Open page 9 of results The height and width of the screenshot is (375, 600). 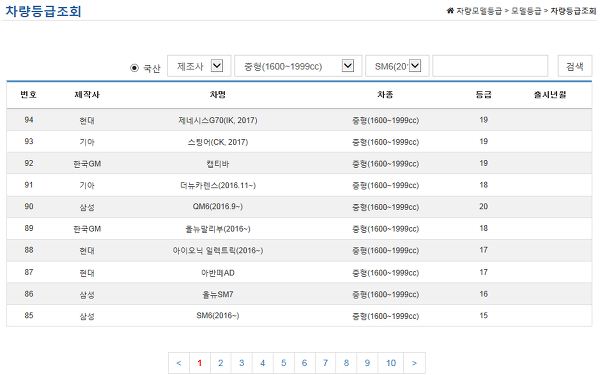367,363
